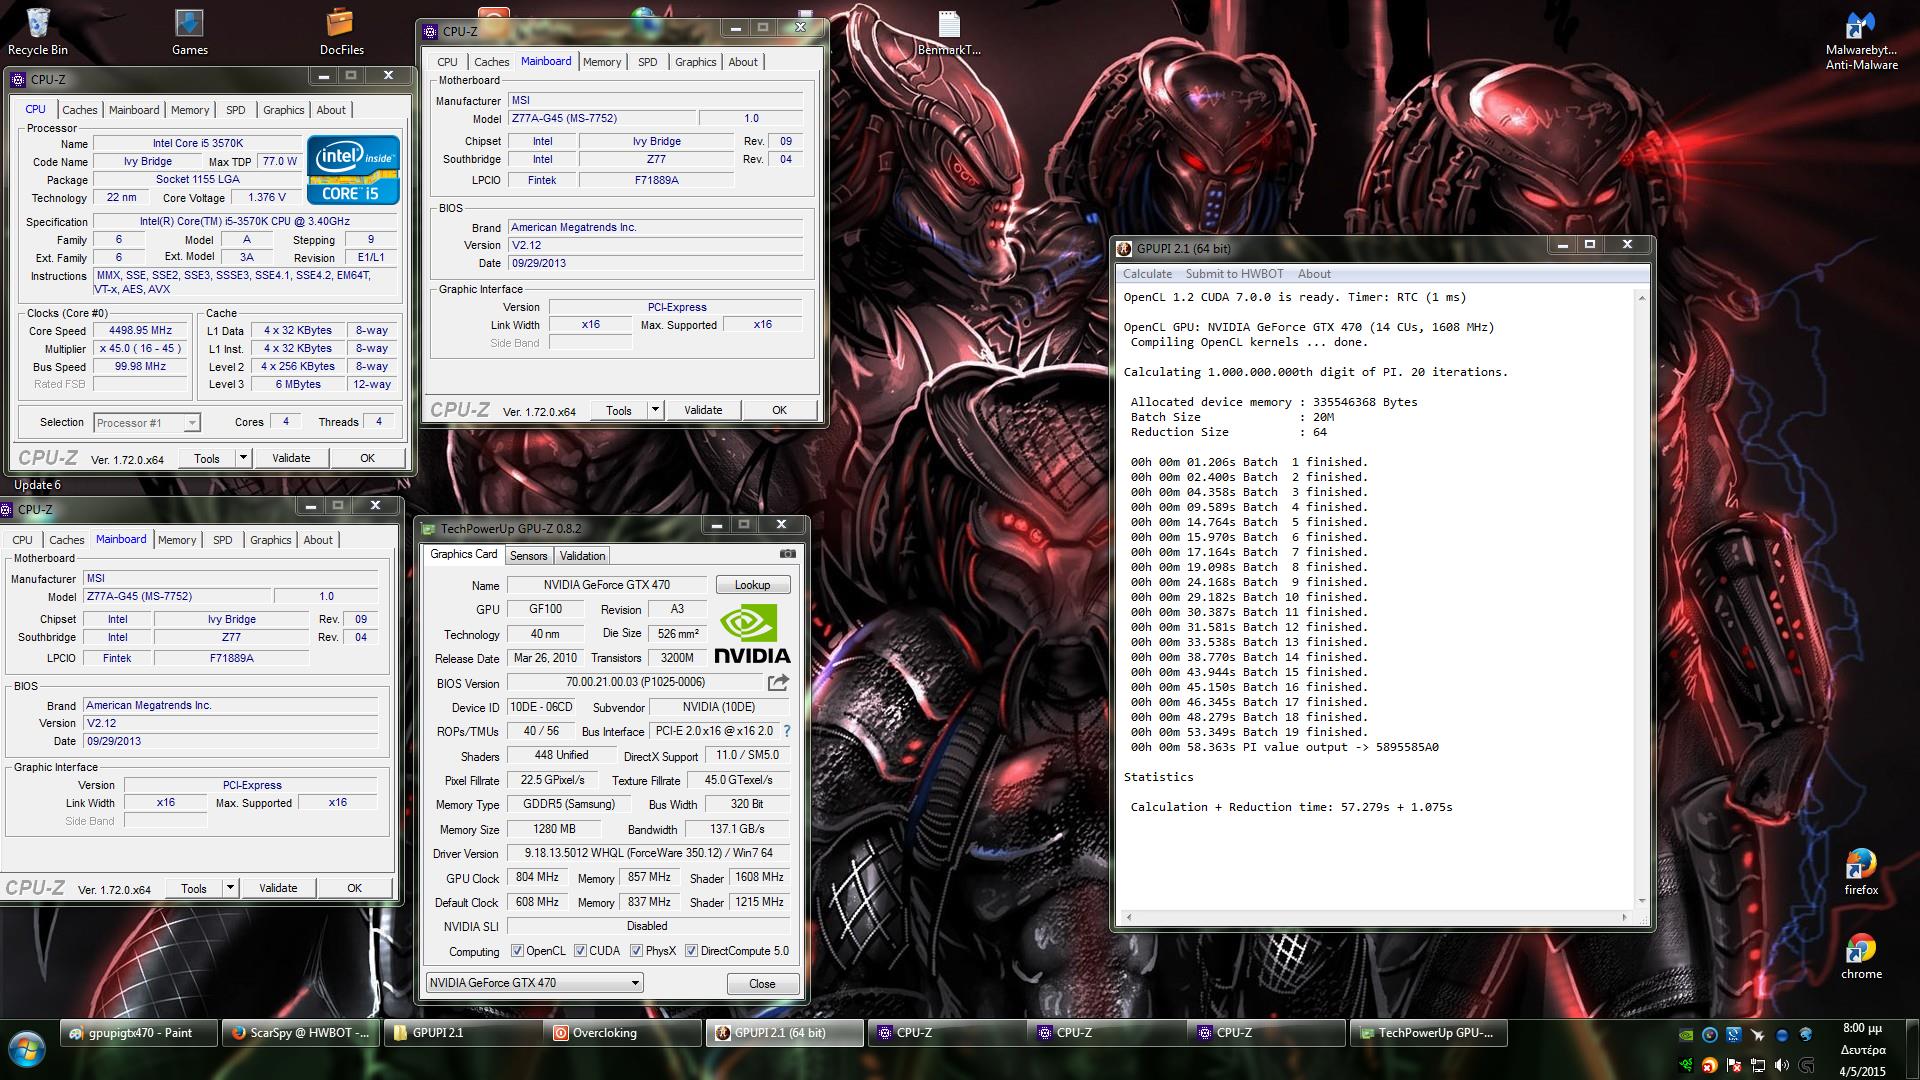
Task: Click the GPUPI title bar app icon
Action: (x=1125, y=248)
